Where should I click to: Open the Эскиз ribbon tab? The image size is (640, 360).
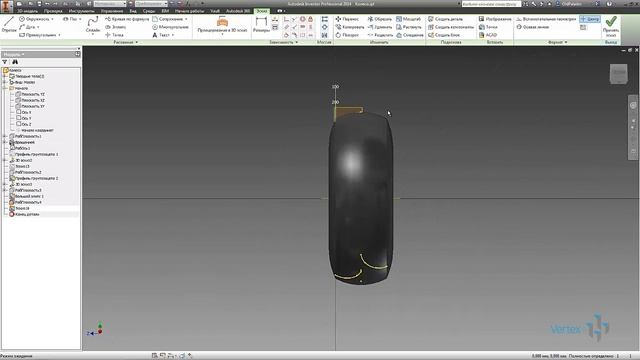coord(262,11)
